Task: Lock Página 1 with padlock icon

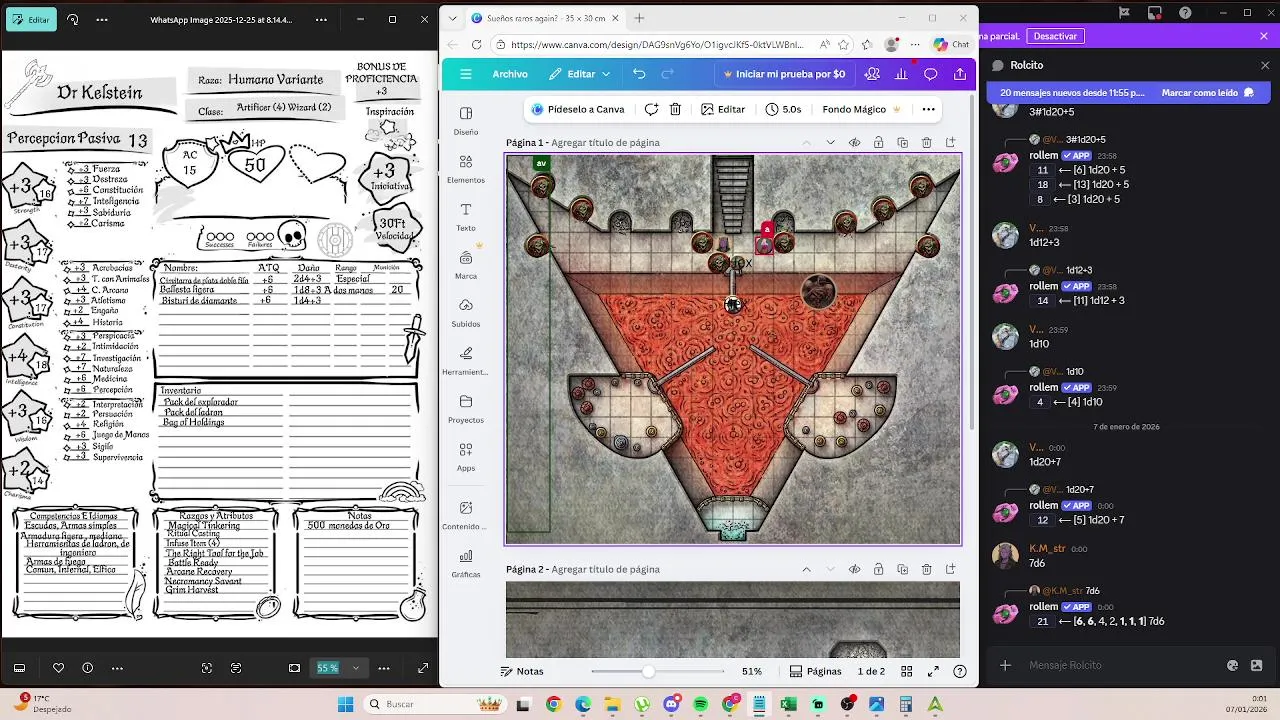Action: (x=878, y=143)
